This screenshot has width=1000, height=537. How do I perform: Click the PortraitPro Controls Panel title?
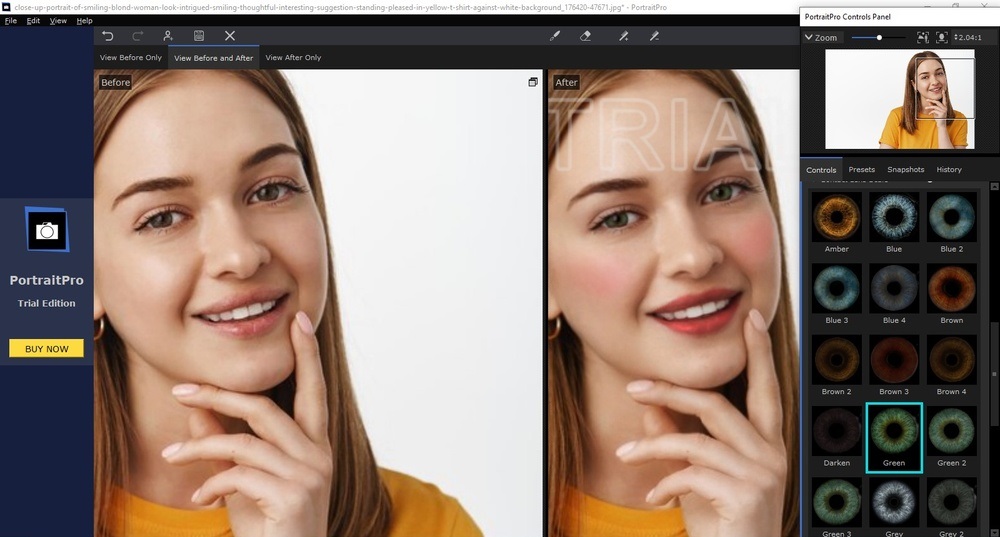point(848,17)
